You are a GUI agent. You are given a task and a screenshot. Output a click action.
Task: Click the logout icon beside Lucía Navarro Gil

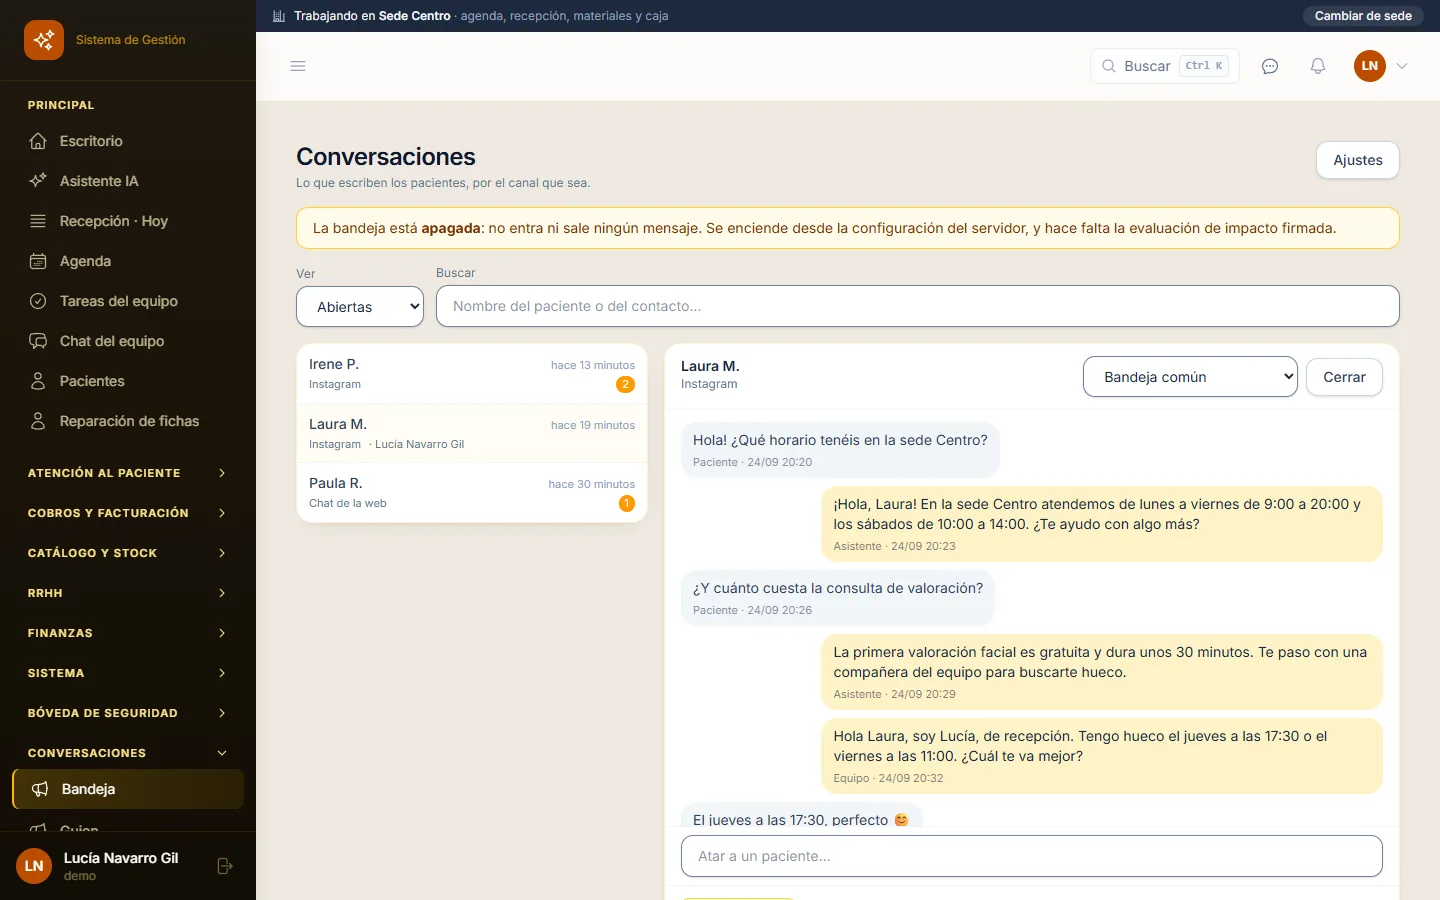[x=225, y=866]
